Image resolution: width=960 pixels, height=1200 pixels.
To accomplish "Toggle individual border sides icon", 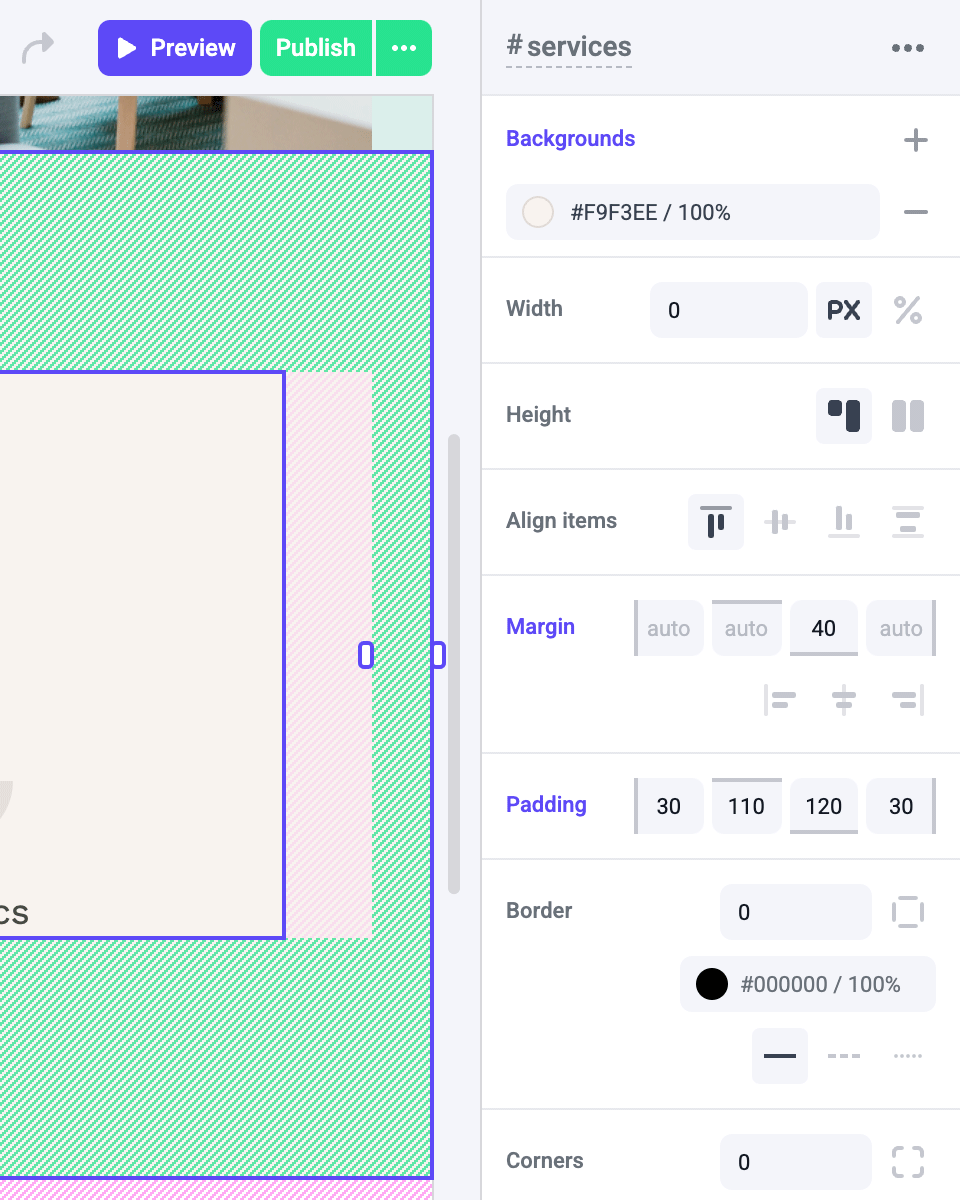I will (907, 912).
